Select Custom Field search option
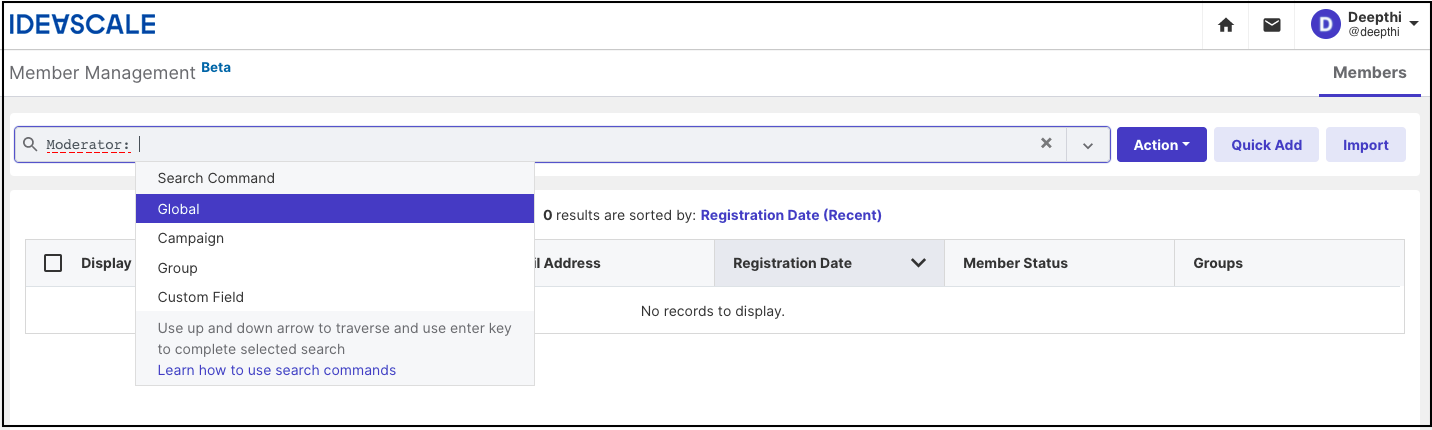 pyautogui.click(x=335, y=297)
